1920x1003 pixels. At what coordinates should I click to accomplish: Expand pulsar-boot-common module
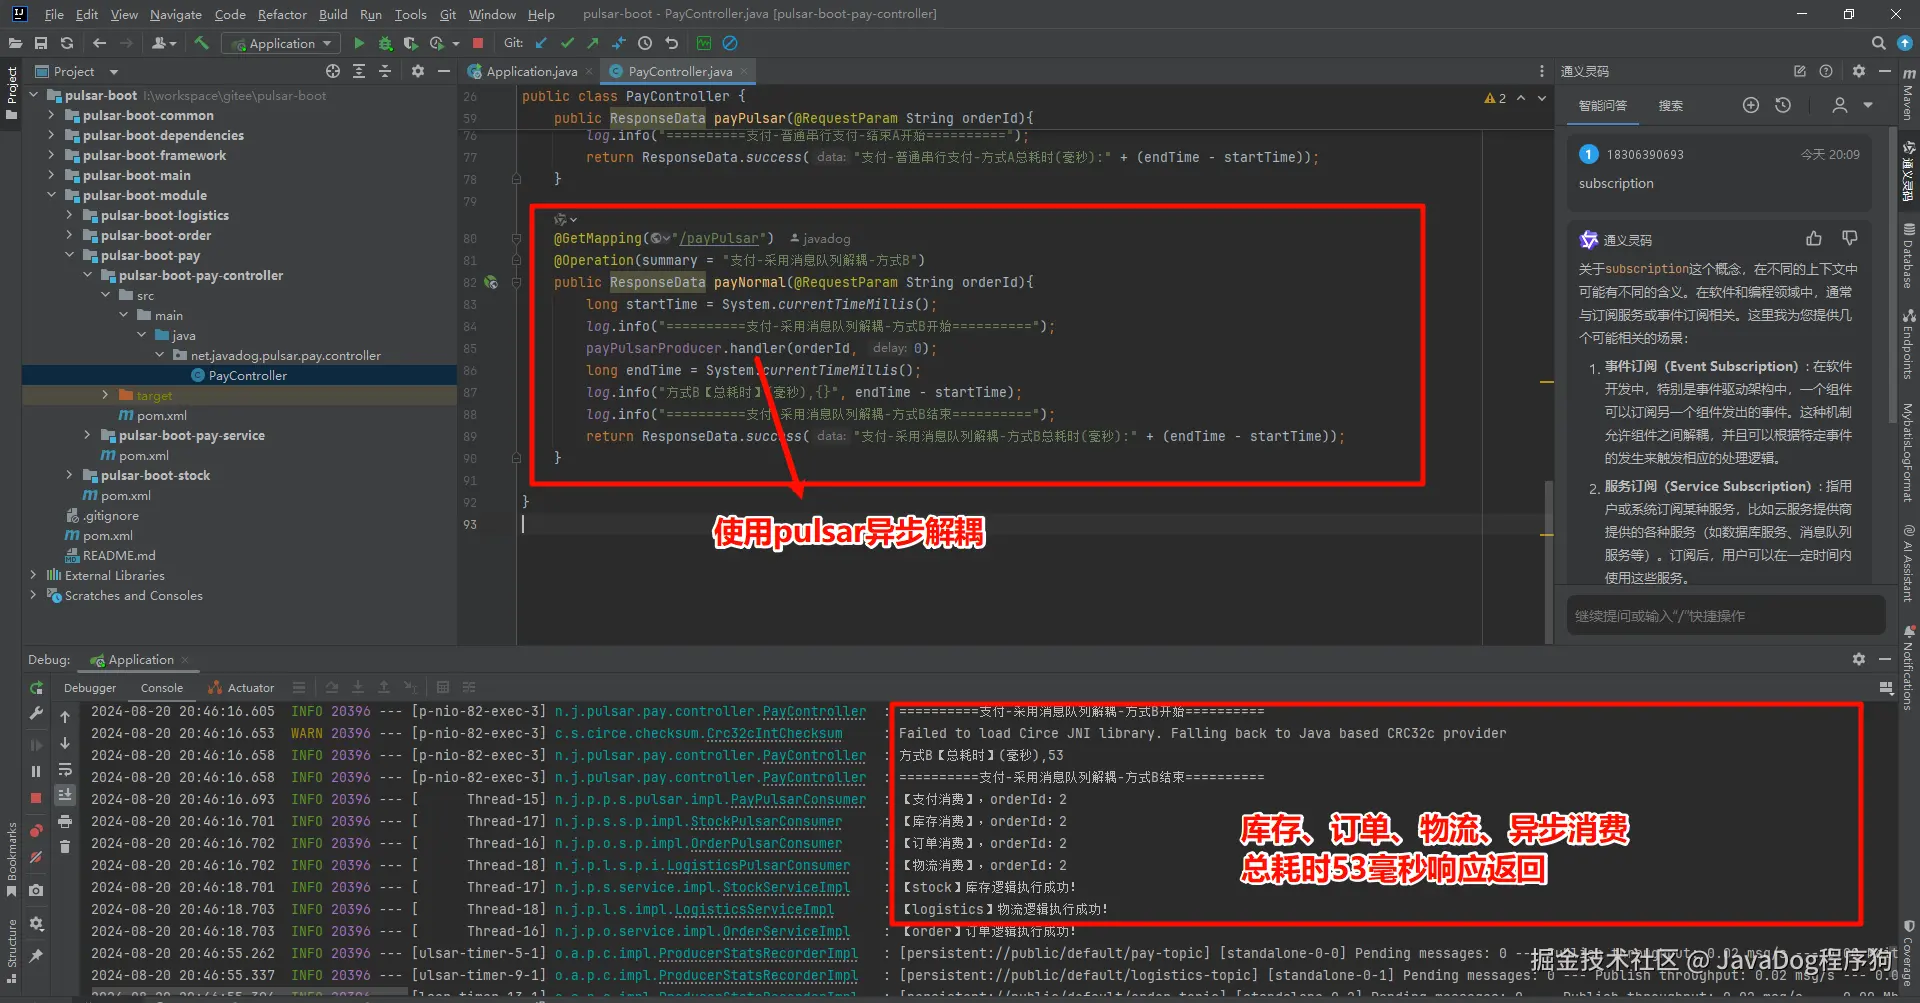51,115
